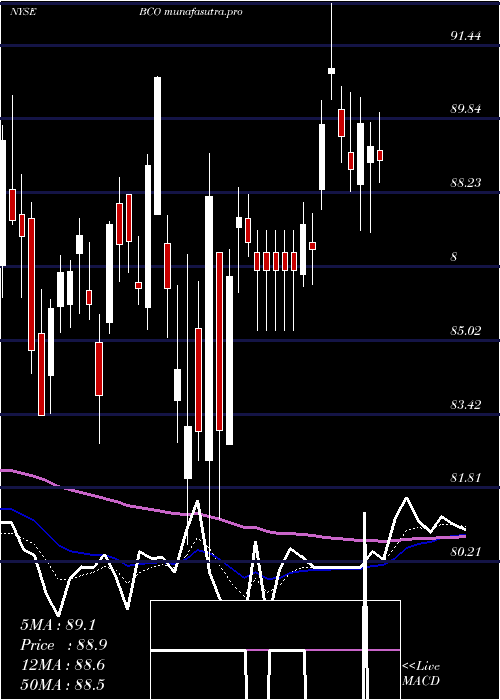Click the 88.23 price axis label
500x700 pixels.
[x=466, y=183]
